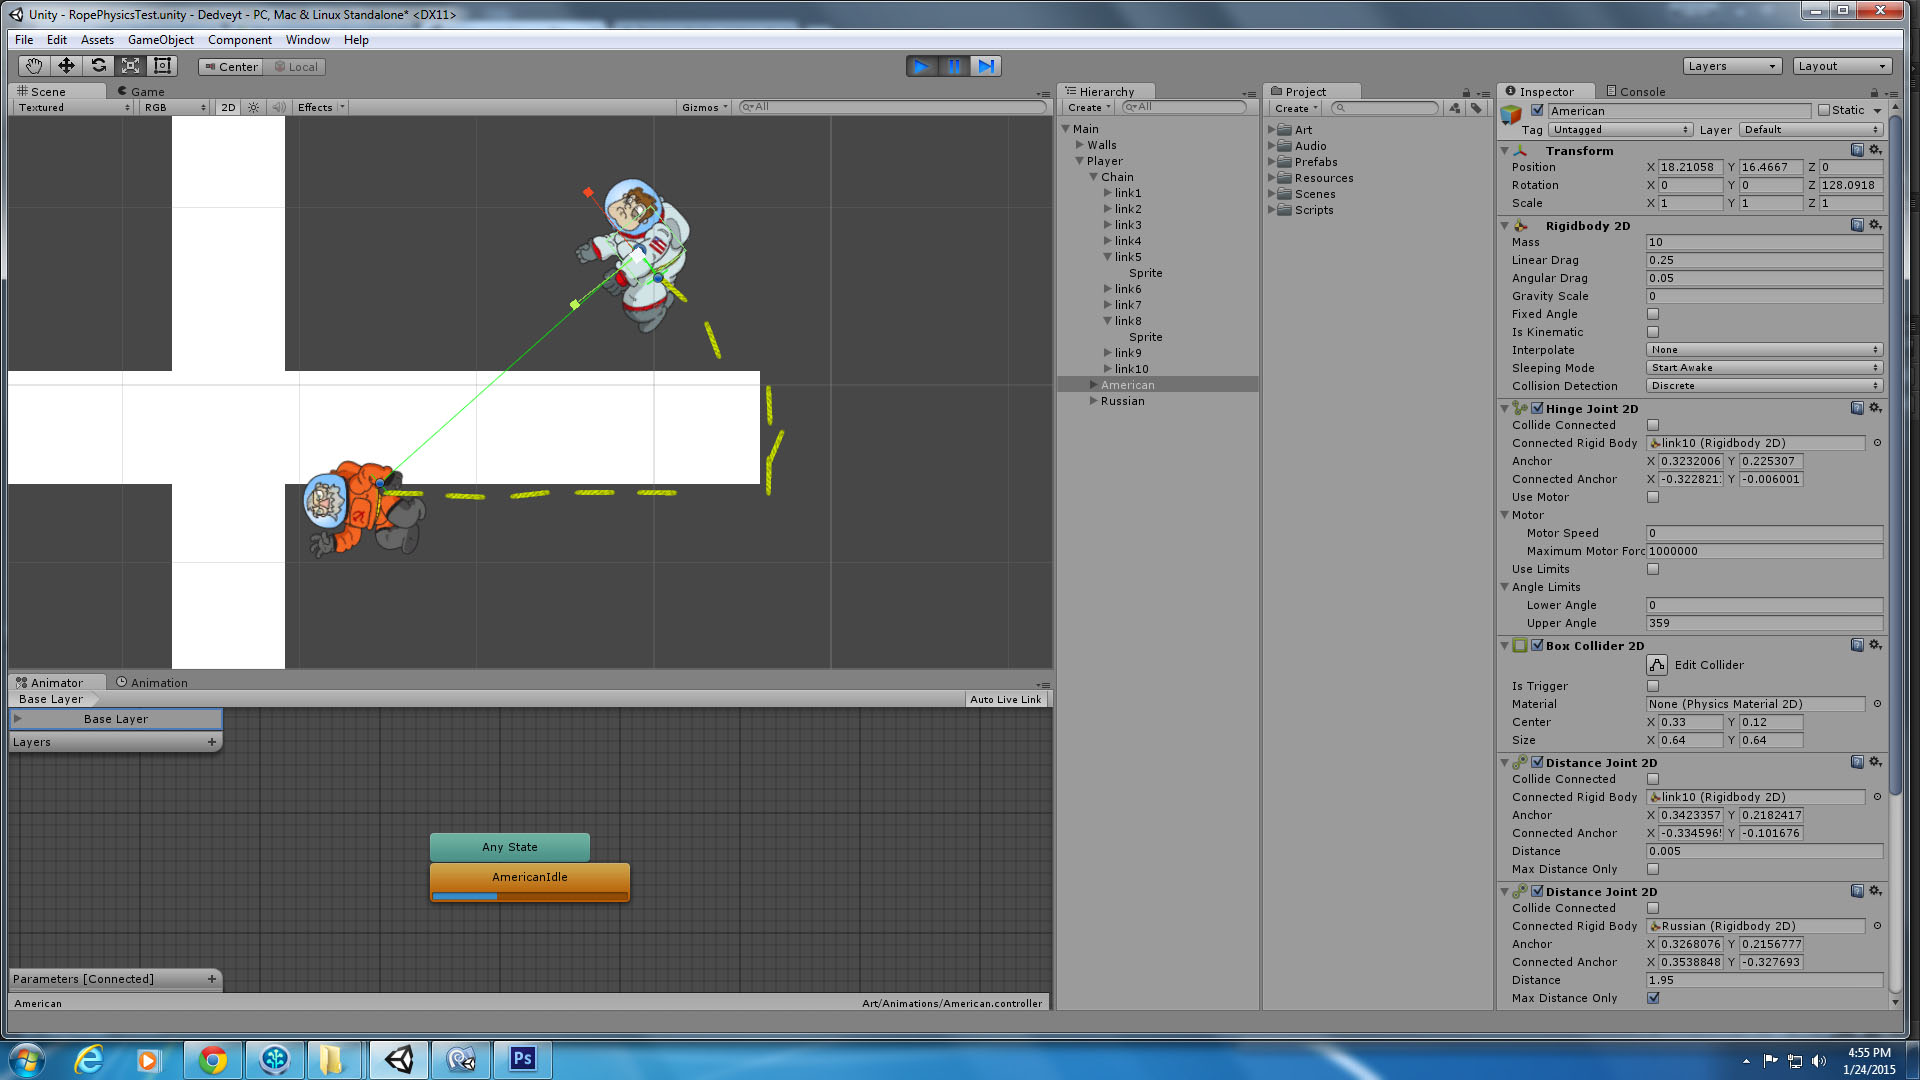The image size is (1920, 1080).
Task: Pick Box Collider material object selector
Action: click(x=1877, y=704)
